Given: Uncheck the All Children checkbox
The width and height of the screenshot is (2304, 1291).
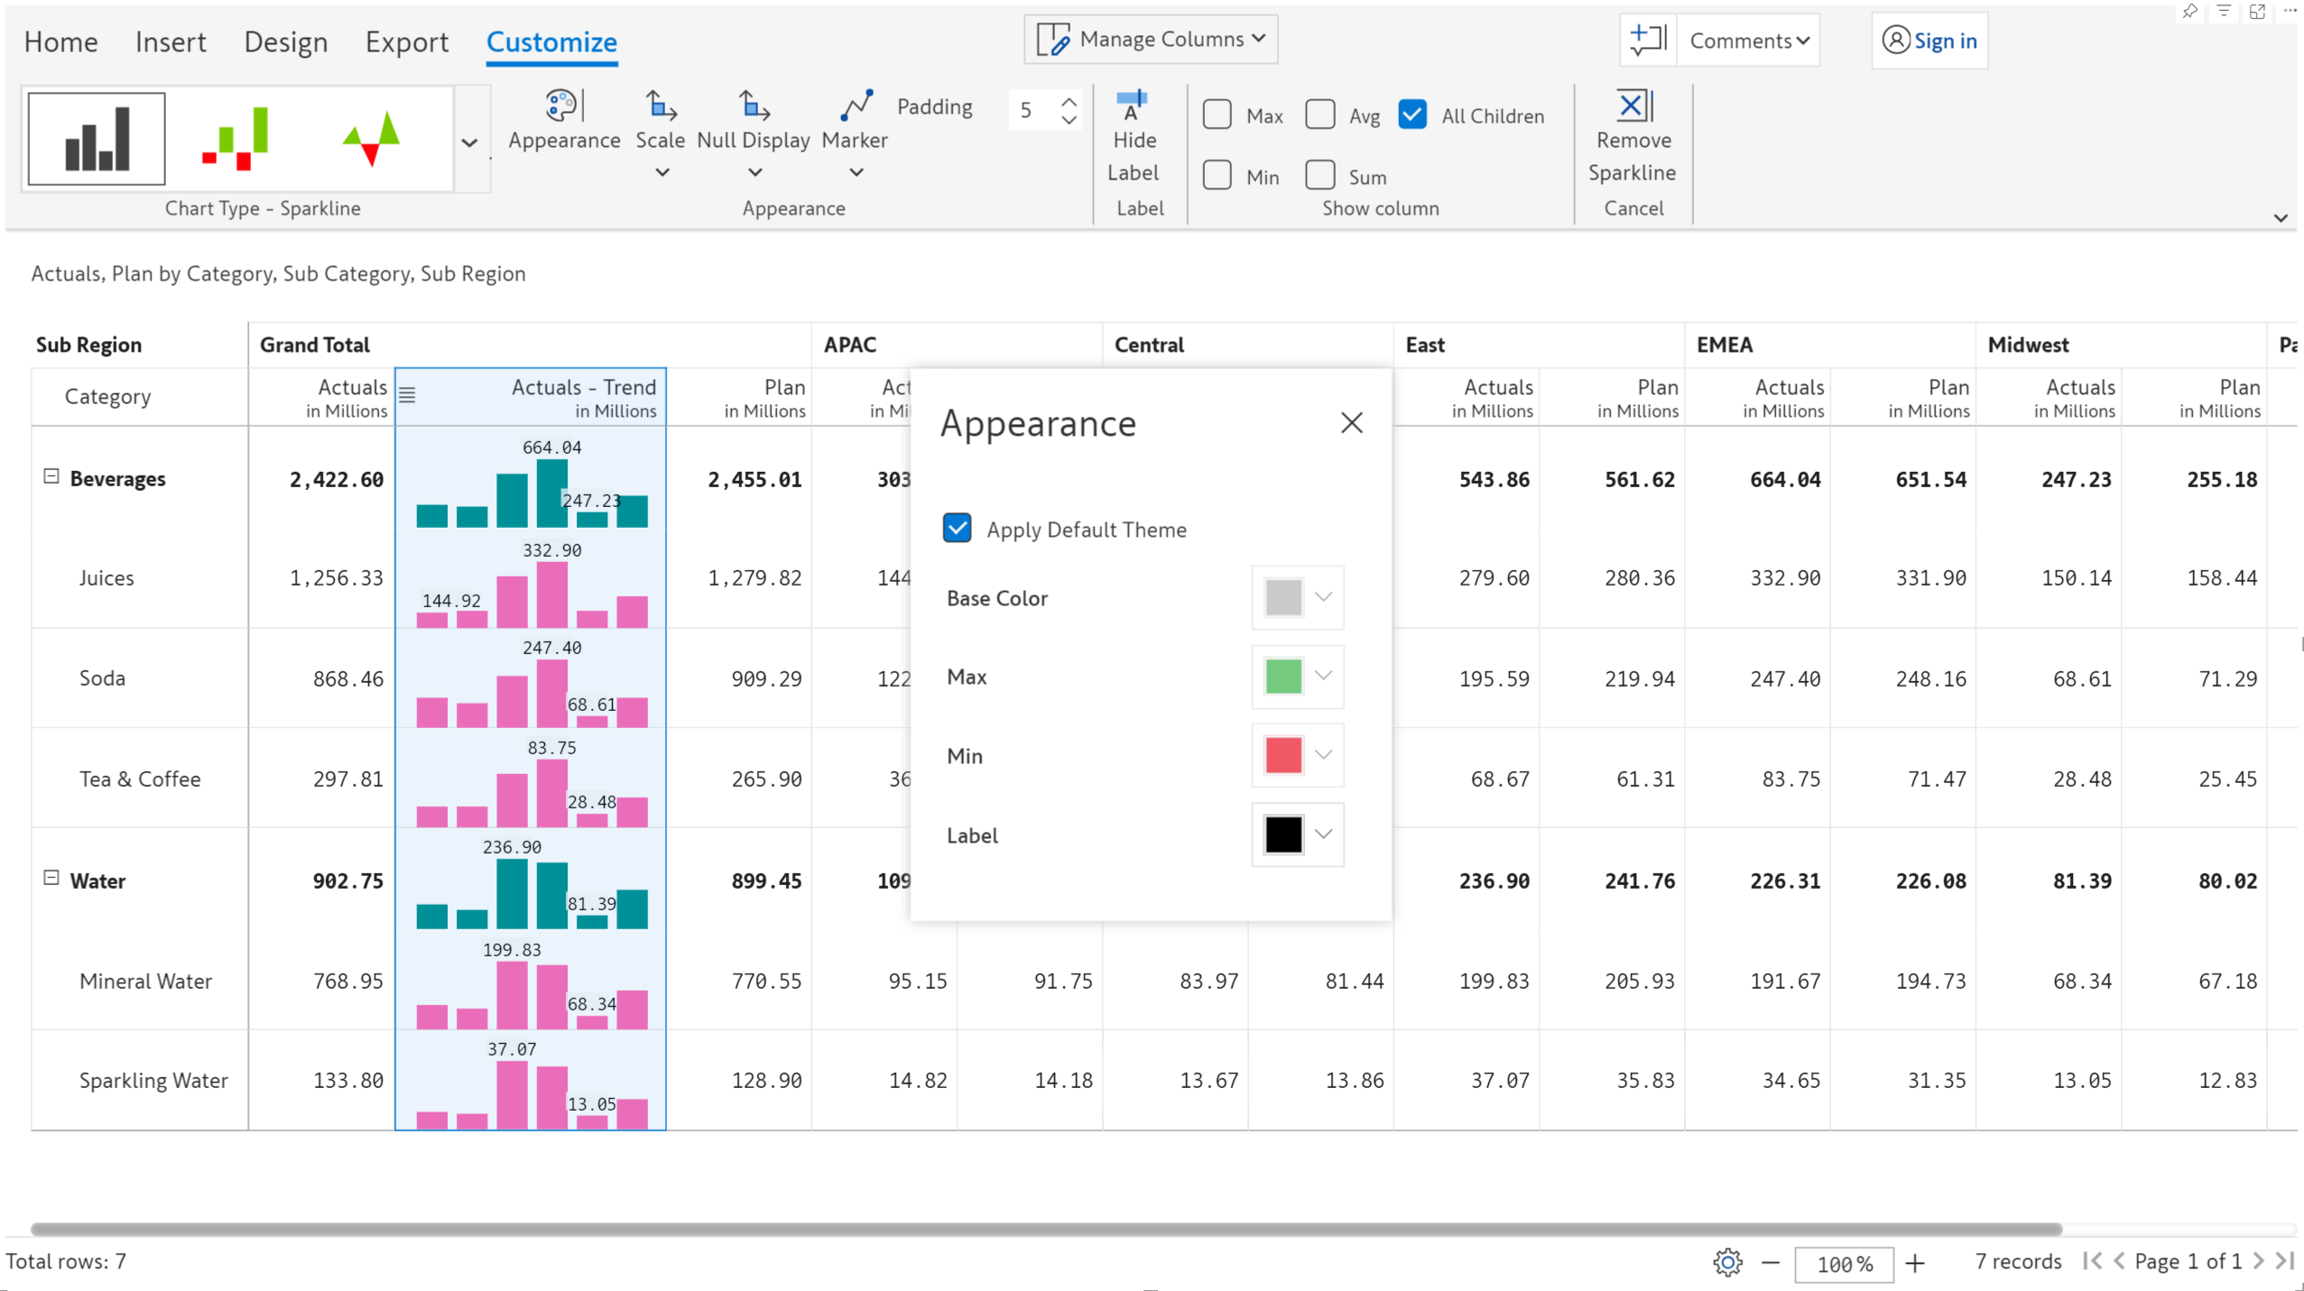Looking at the screenshot, I should [1412, 115].
